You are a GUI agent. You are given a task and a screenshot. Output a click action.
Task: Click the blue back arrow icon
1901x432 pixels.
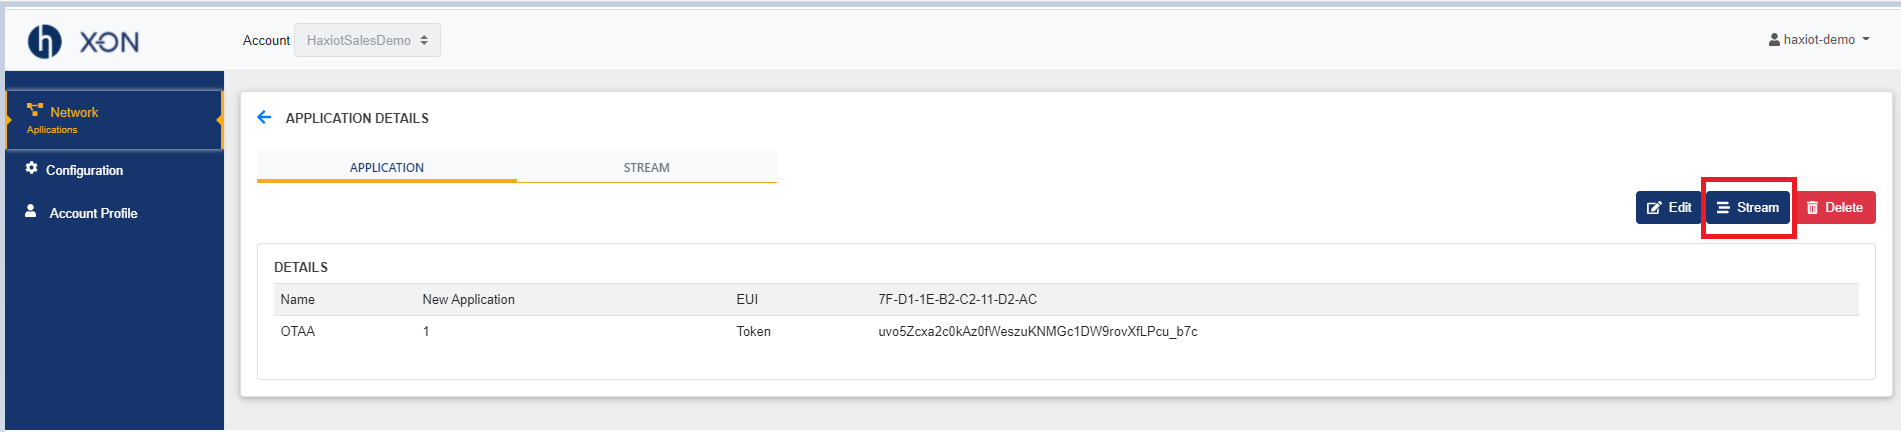[x=264, y=117]
